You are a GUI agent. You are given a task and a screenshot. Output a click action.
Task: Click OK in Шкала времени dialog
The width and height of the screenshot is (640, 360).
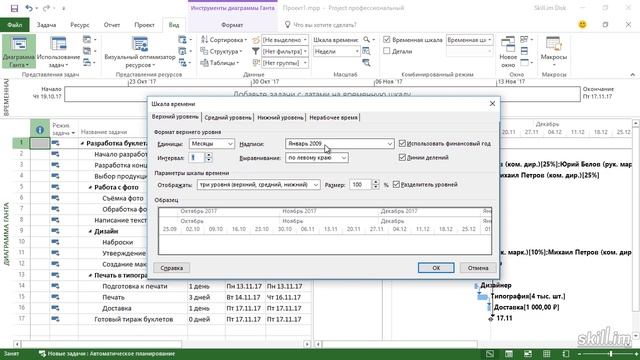pos(436,268)
